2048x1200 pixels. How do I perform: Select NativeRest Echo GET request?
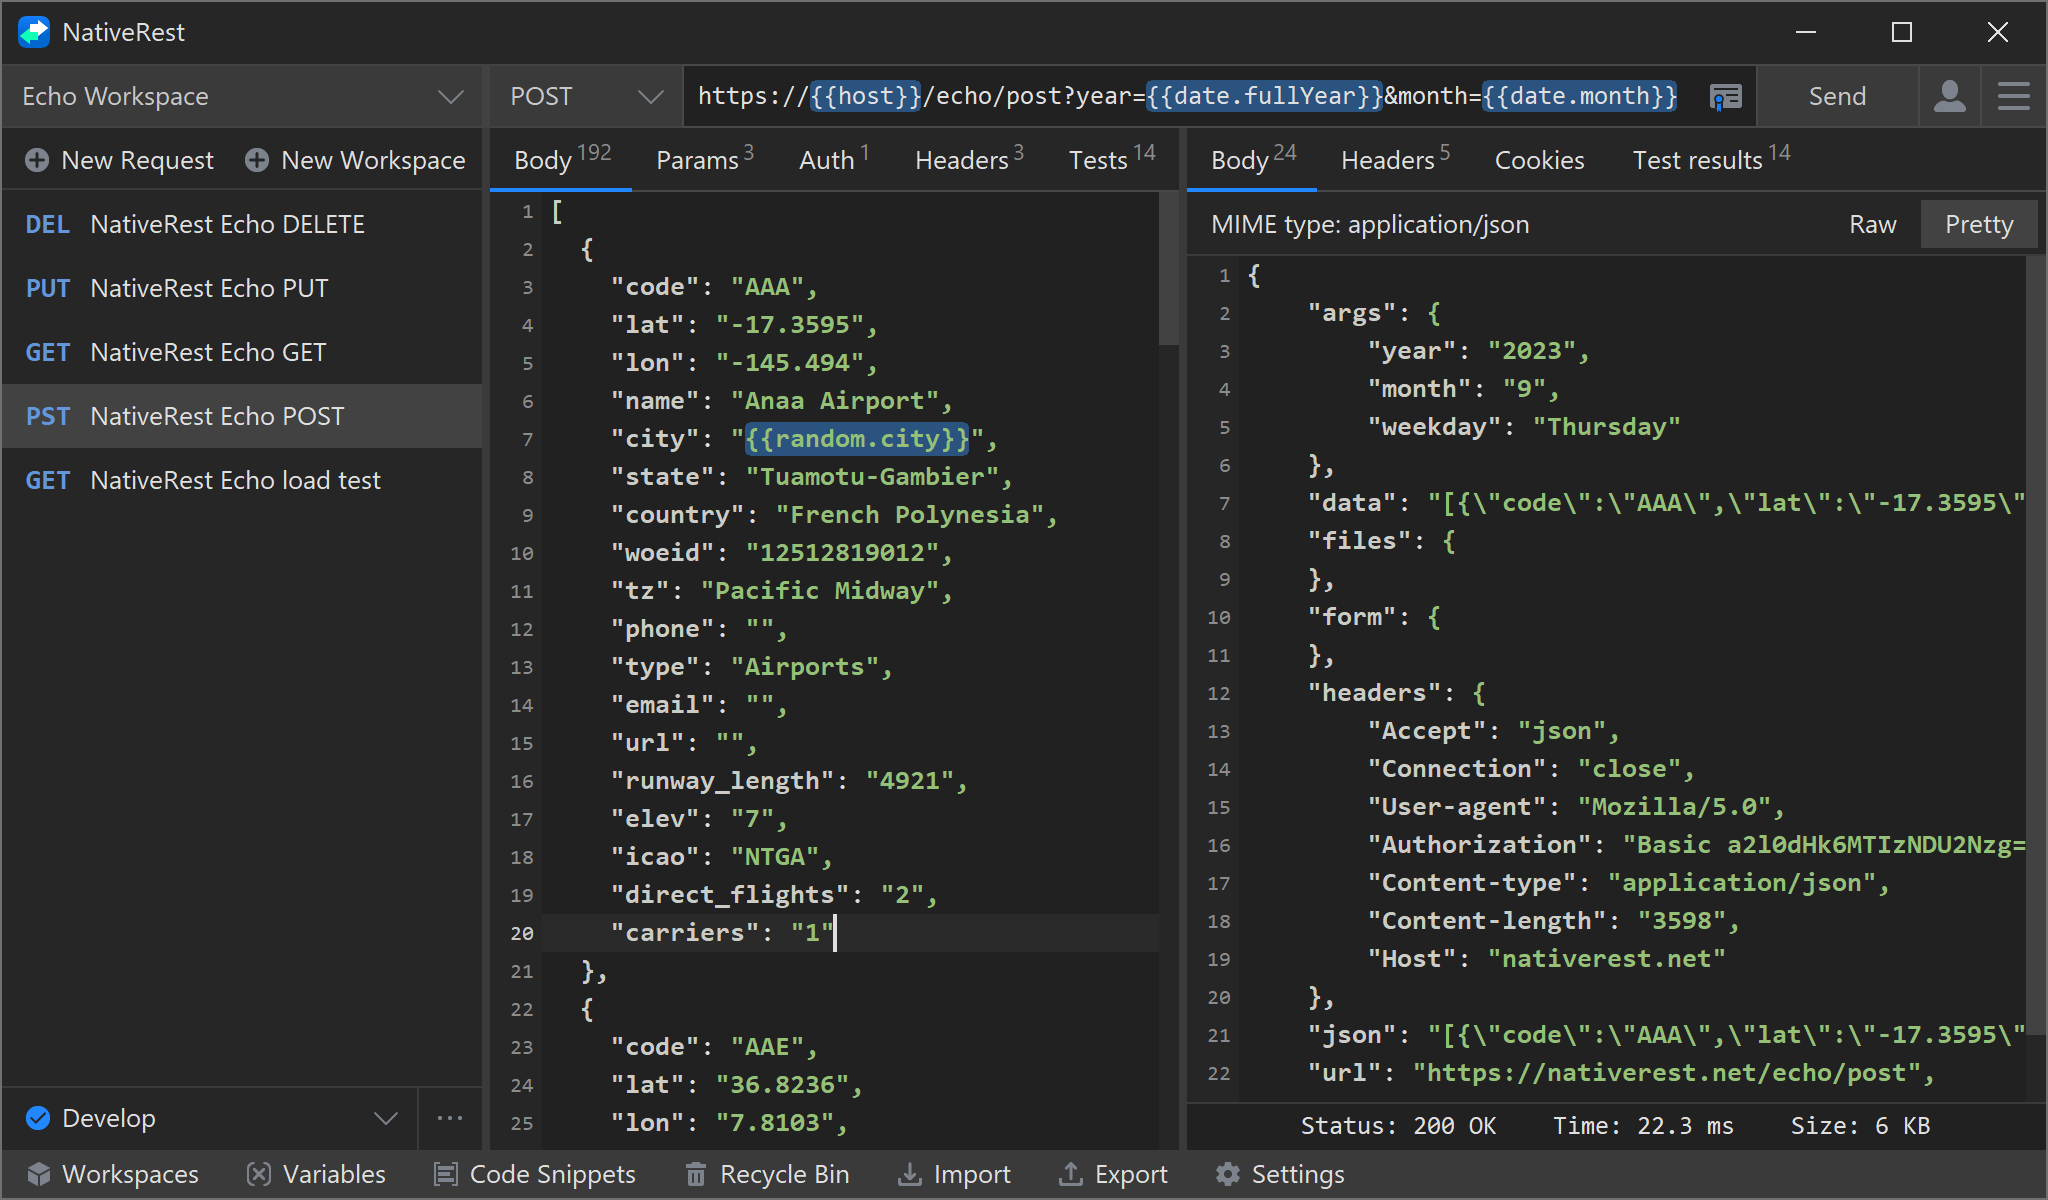point(242,352)
